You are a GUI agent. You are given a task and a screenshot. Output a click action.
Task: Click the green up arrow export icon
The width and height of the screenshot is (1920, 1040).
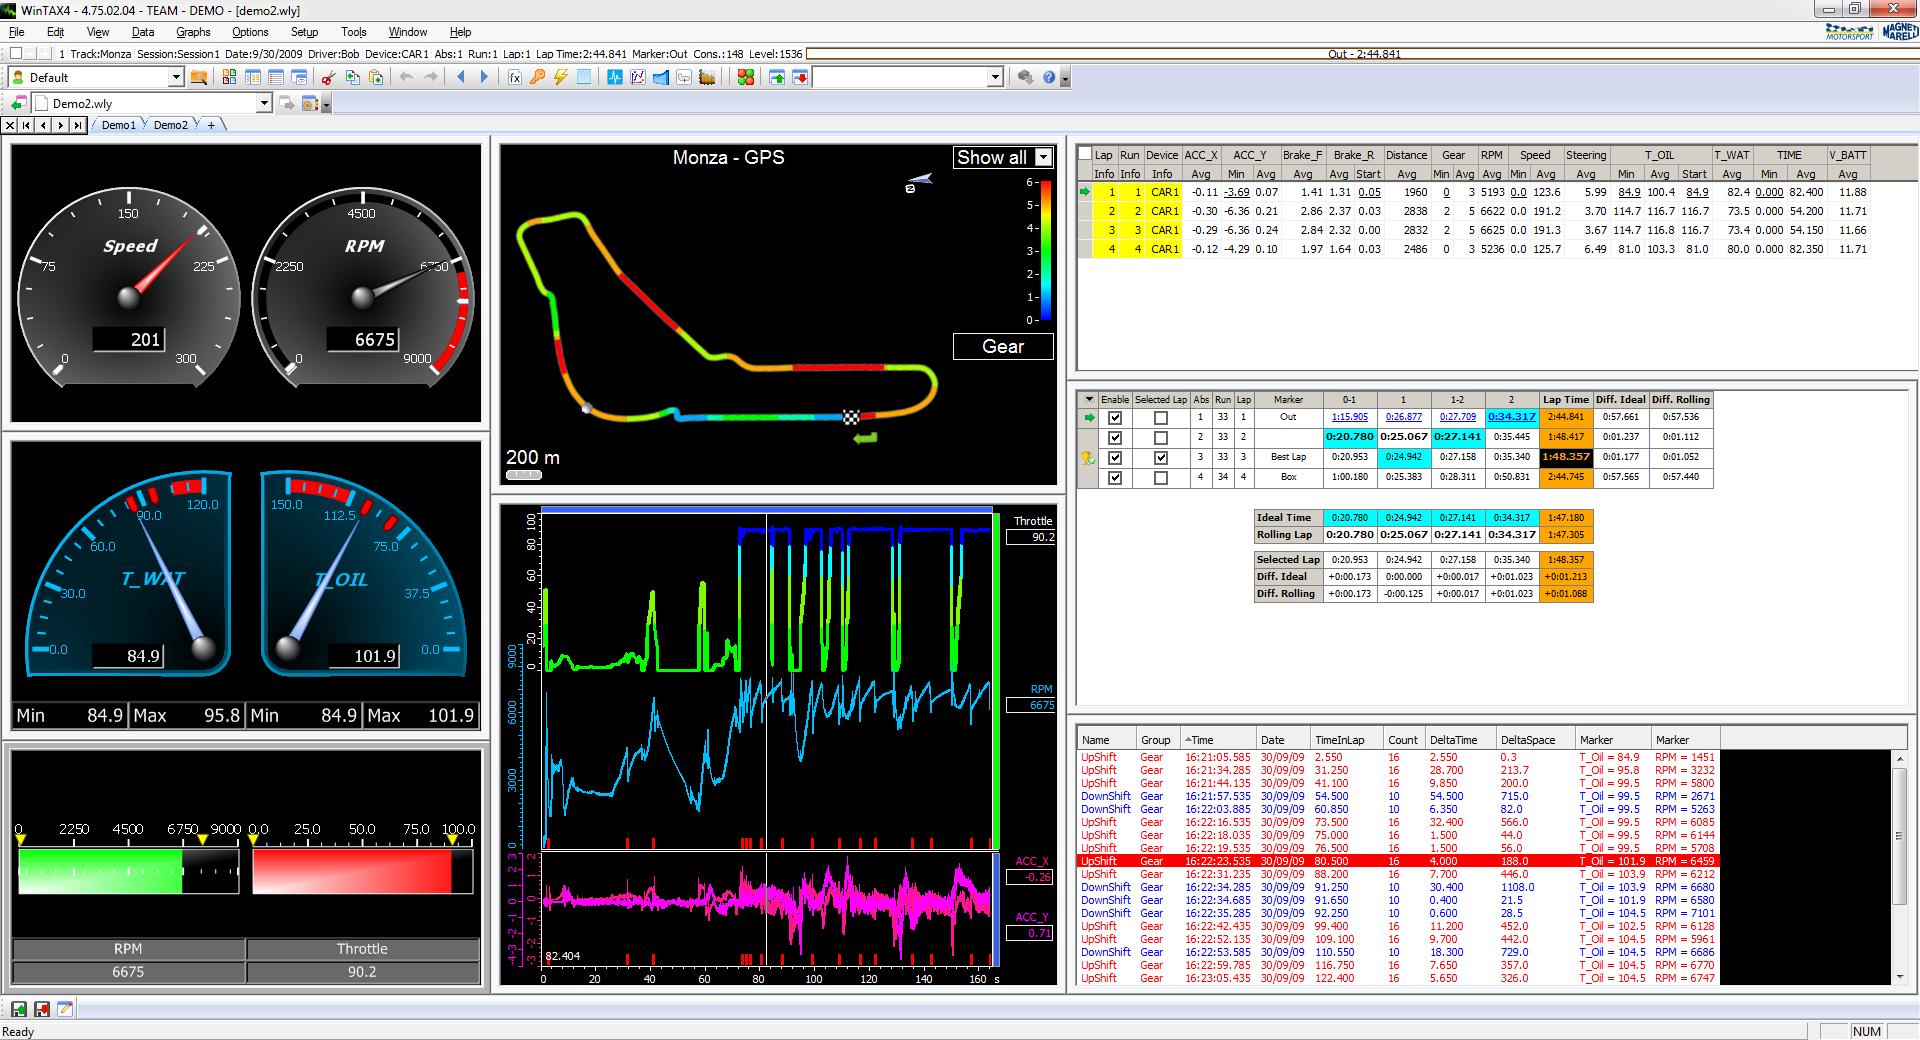777,77
